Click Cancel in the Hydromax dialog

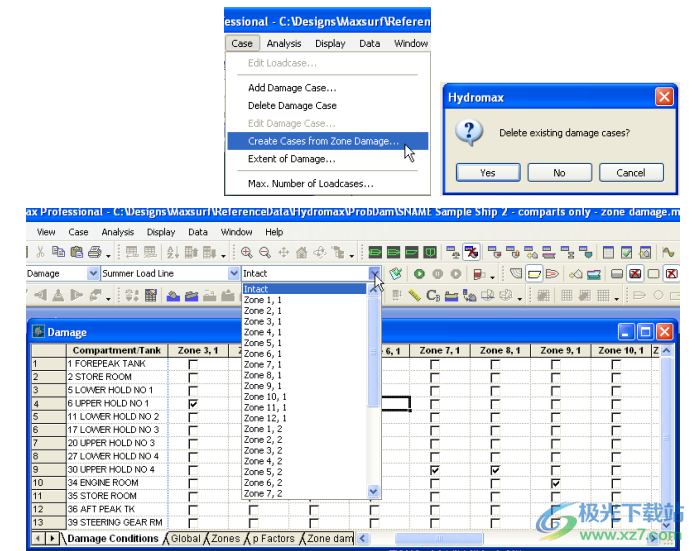tap(631, 172)
